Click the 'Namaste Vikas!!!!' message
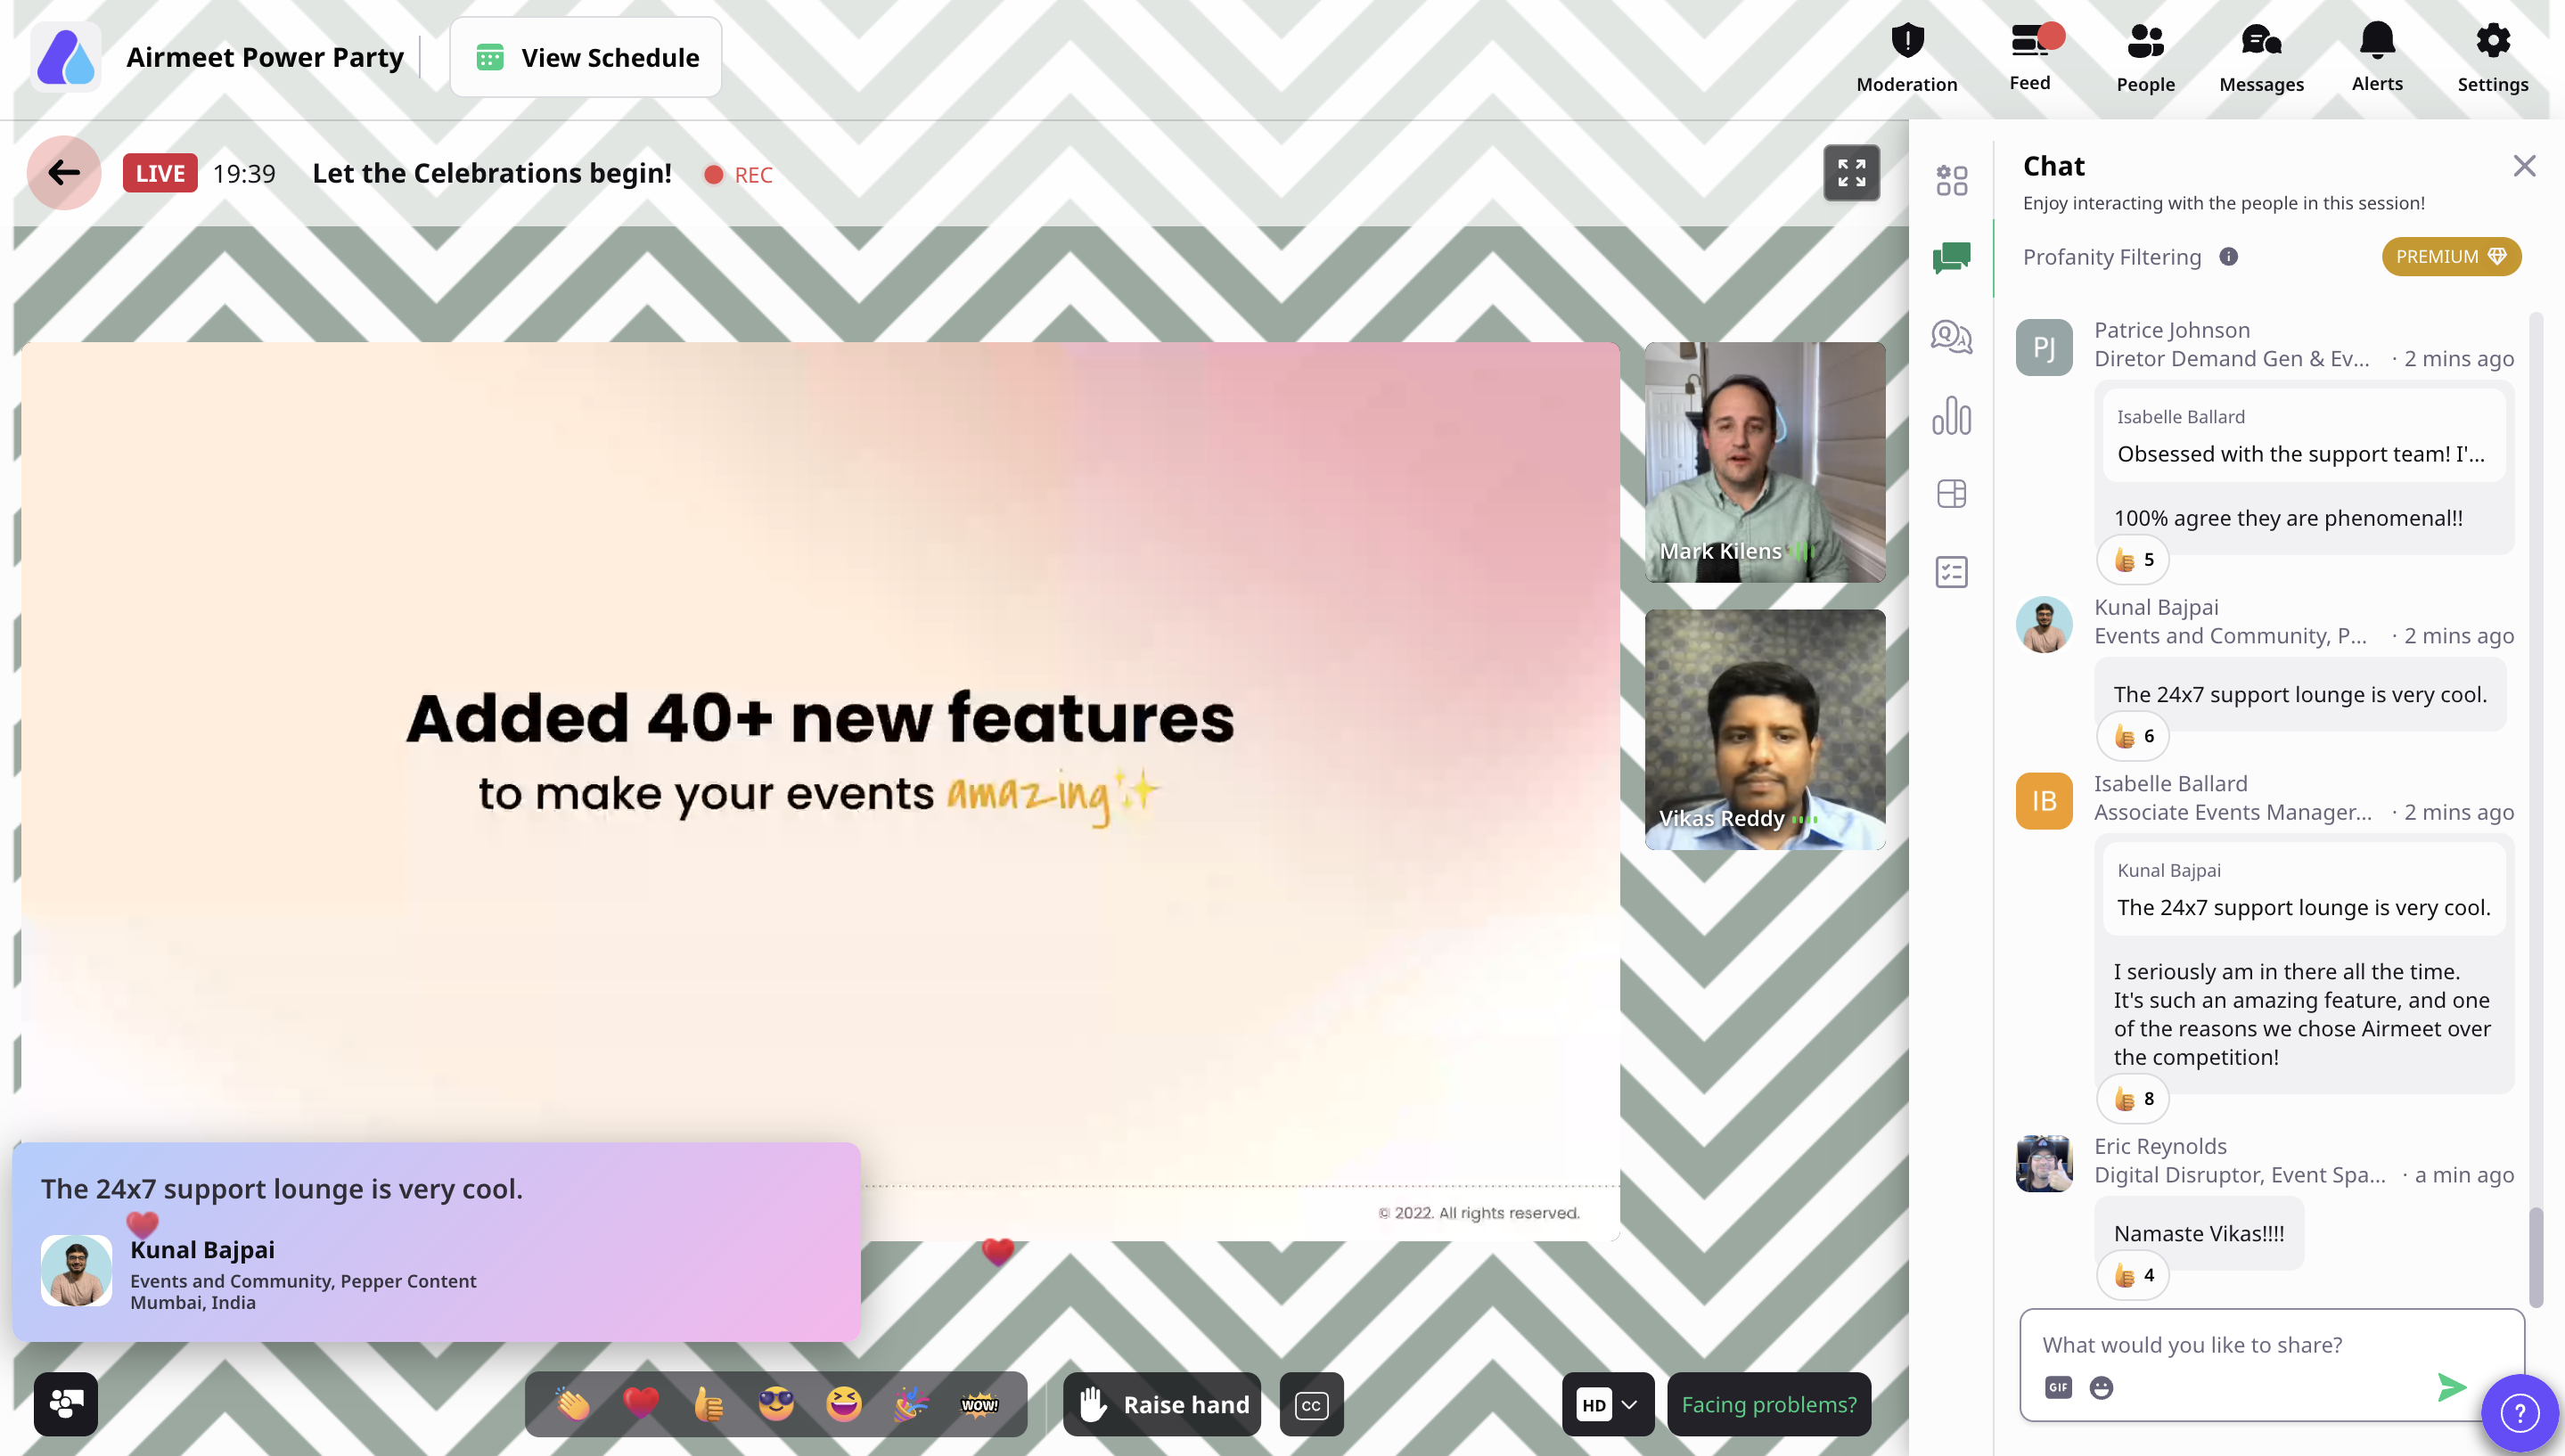The height and width of the screenshot is (1456, 2565). [2199, 1233]
